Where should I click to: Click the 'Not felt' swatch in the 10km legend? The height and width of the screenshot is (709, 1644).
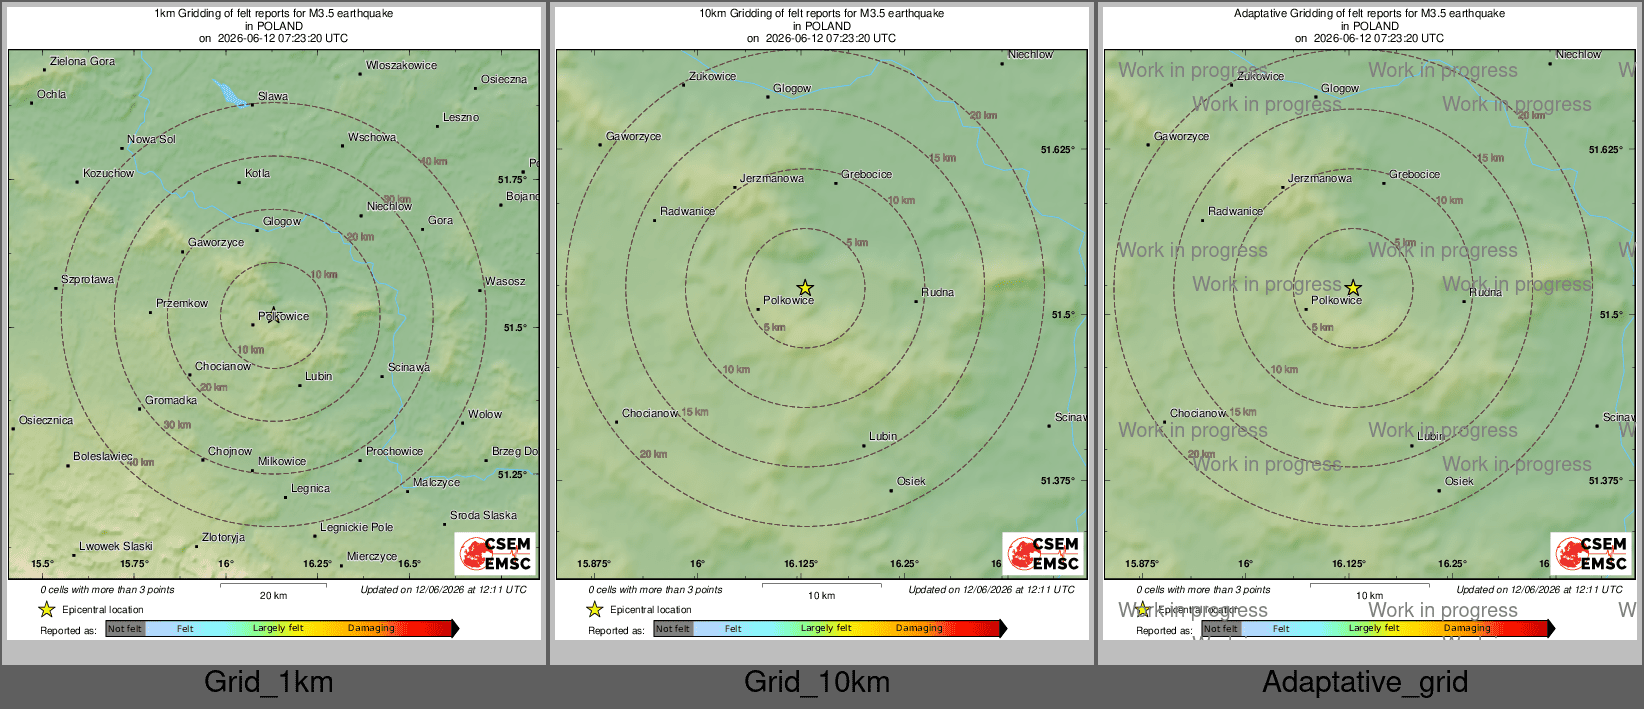coord(673,628)
